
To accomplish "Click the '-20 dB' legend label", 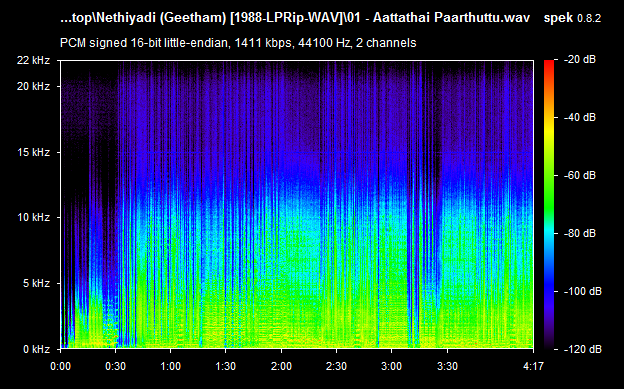I will (x=580, y=60).
